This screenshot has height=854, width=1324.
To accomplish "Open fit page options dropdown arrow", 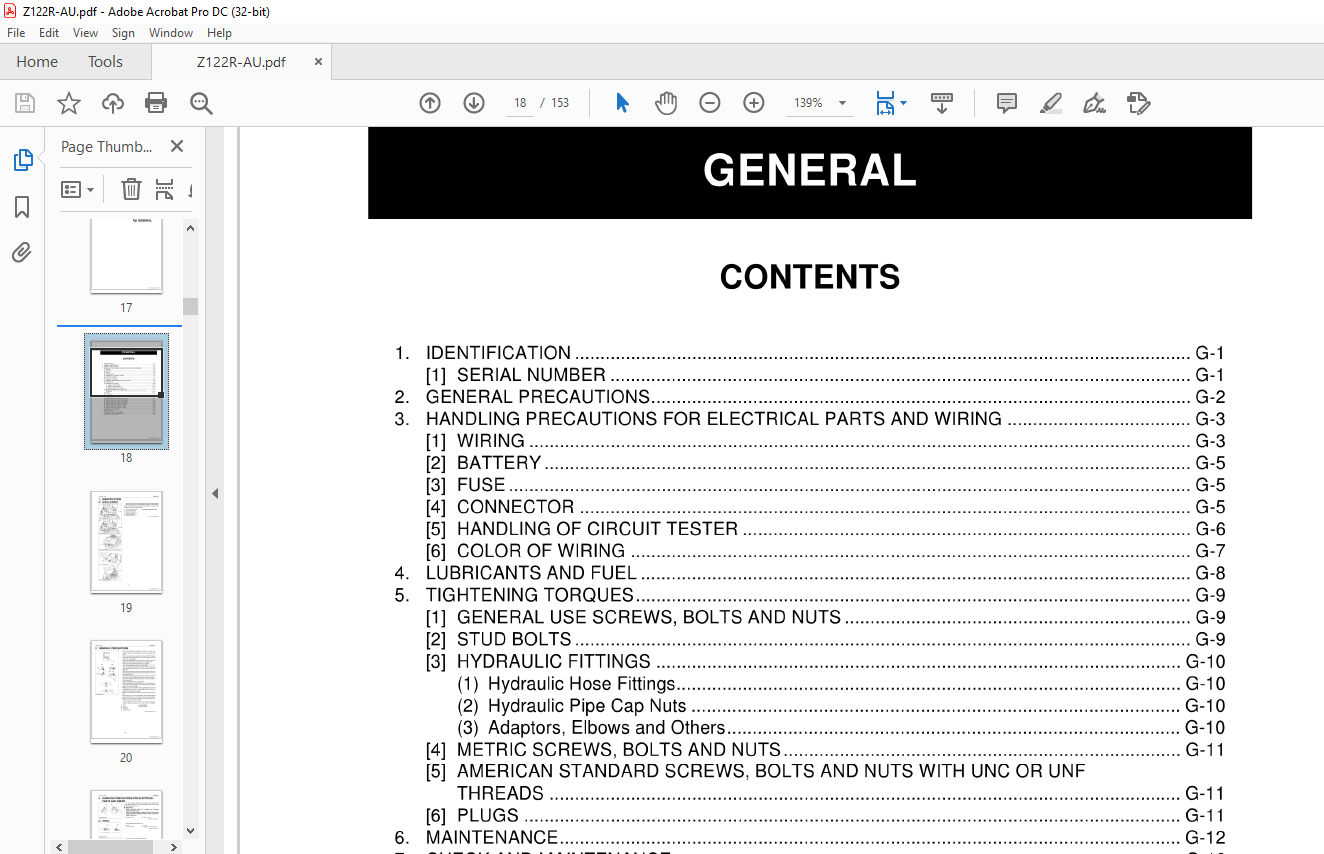I will click(x=904, y=103).
